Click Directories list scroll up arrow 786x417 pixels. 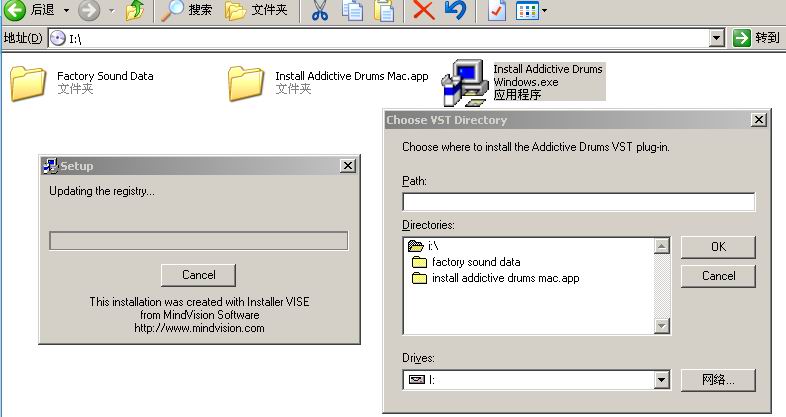point(662,246)
